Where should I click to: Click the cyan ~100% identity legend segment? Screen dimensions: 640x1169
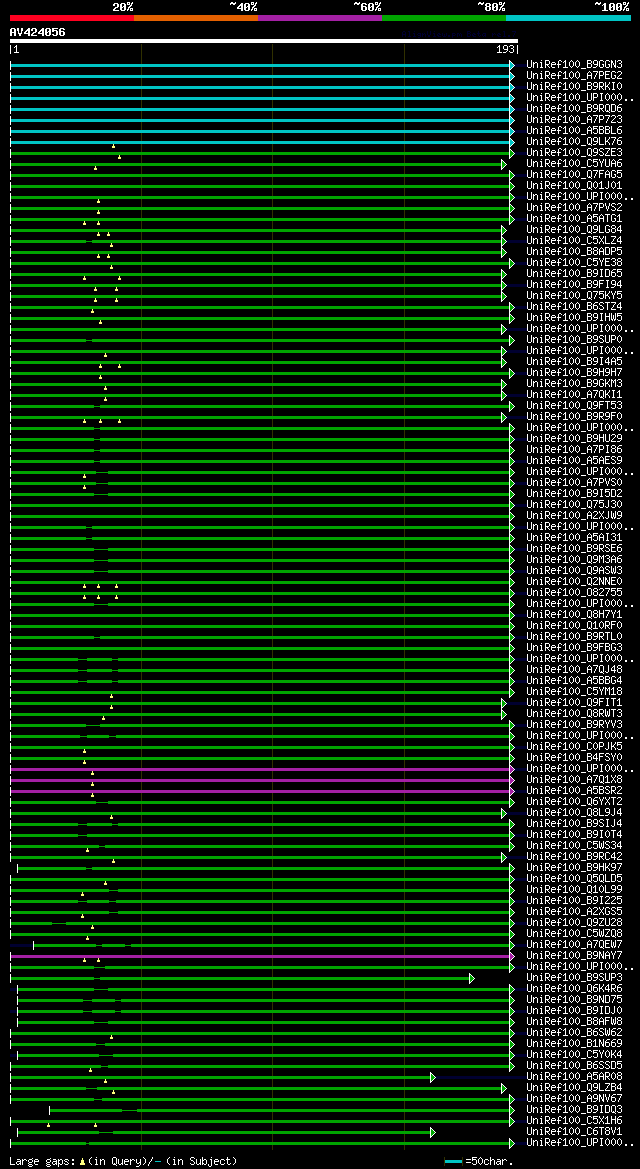coord(568,17)
